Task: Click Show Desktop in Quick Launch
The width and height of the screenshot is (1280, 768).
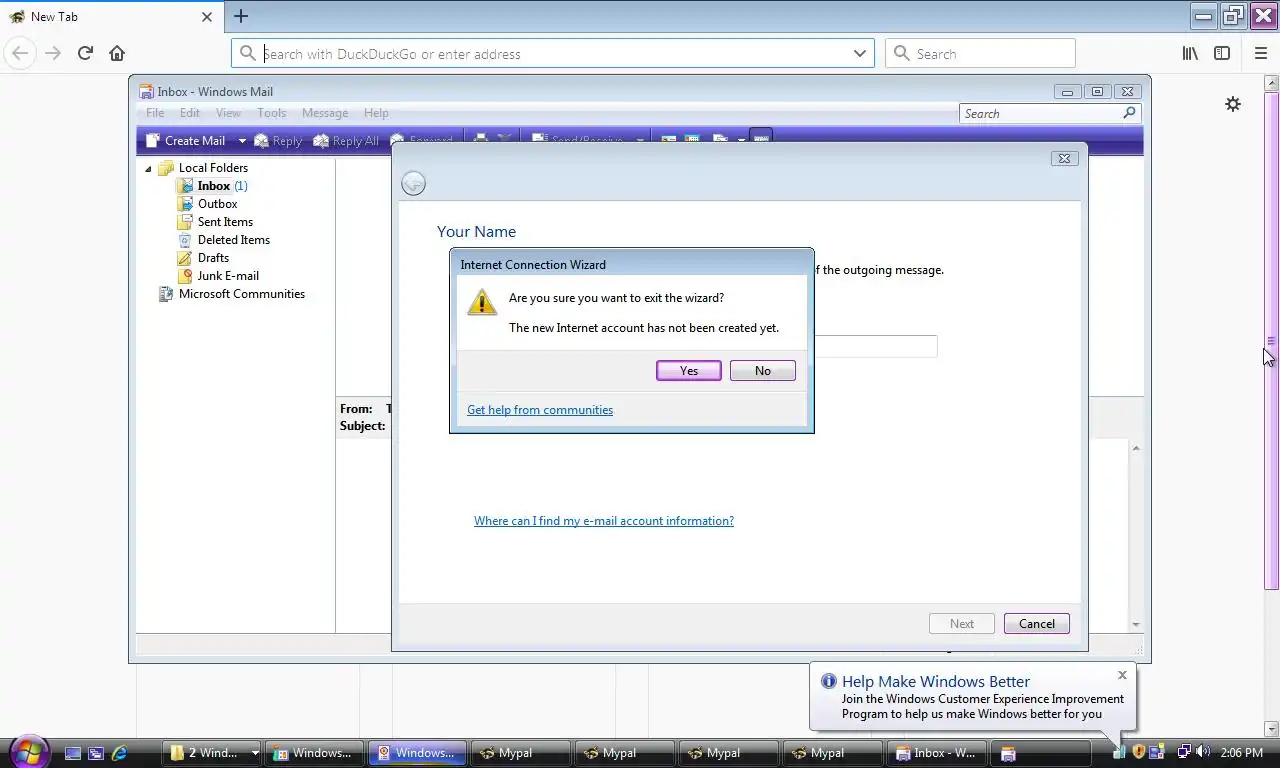Action: [x=73, y=753]
